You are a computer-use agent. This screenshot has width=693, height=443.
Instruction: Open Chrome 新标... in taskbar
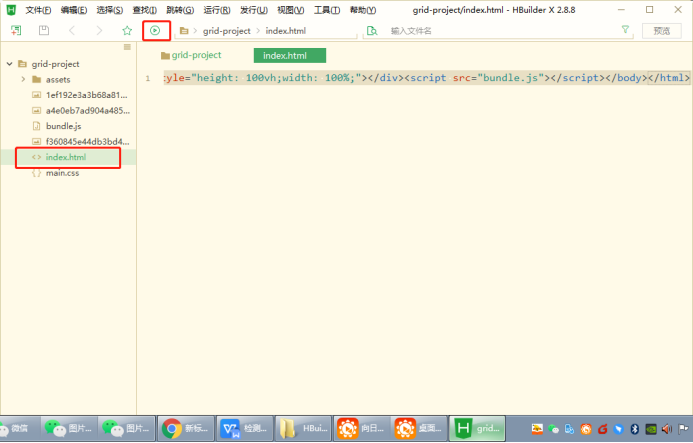(186, 428)
